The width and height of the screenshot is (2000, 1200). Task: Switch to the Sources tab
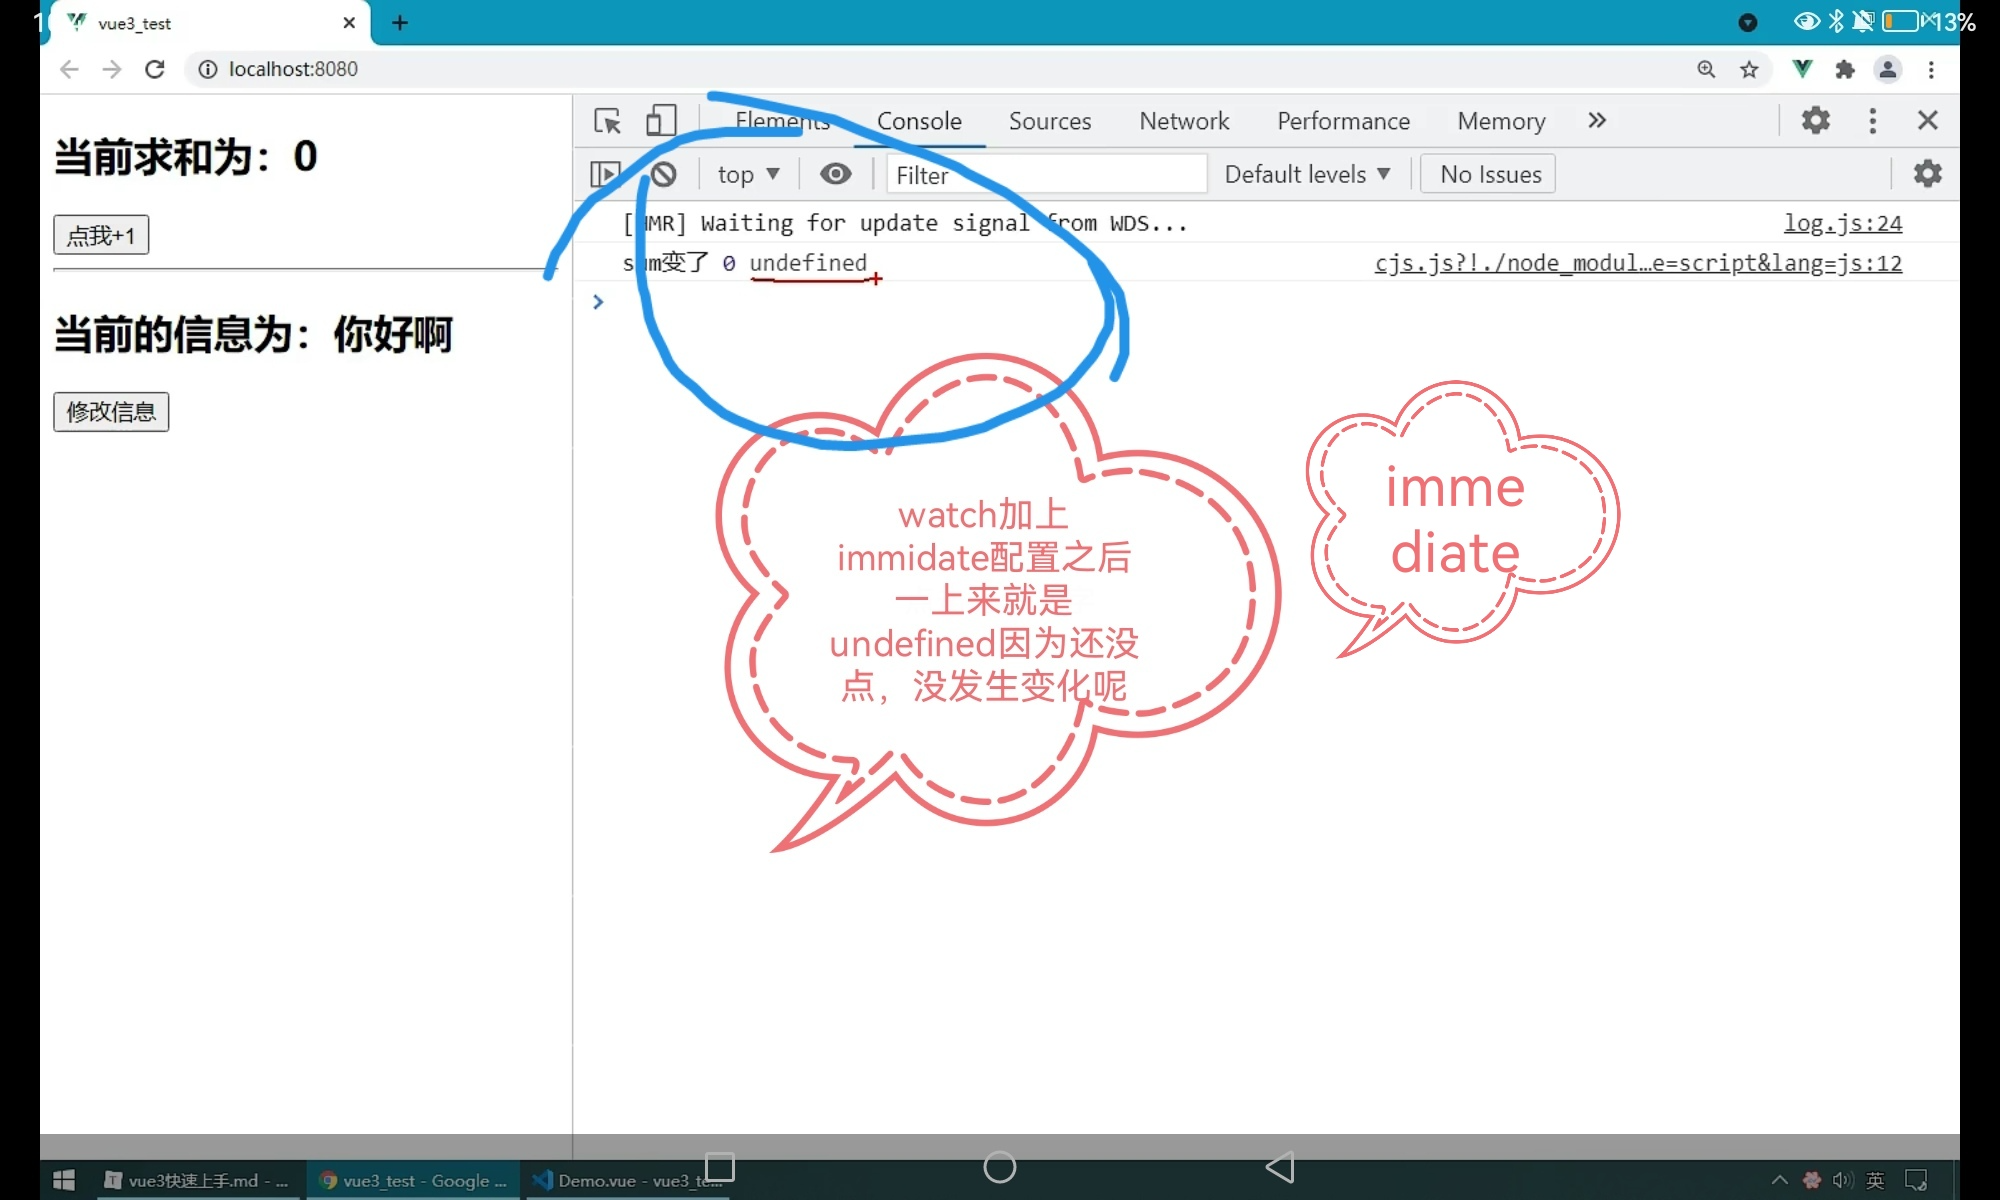pos(1049,121)
